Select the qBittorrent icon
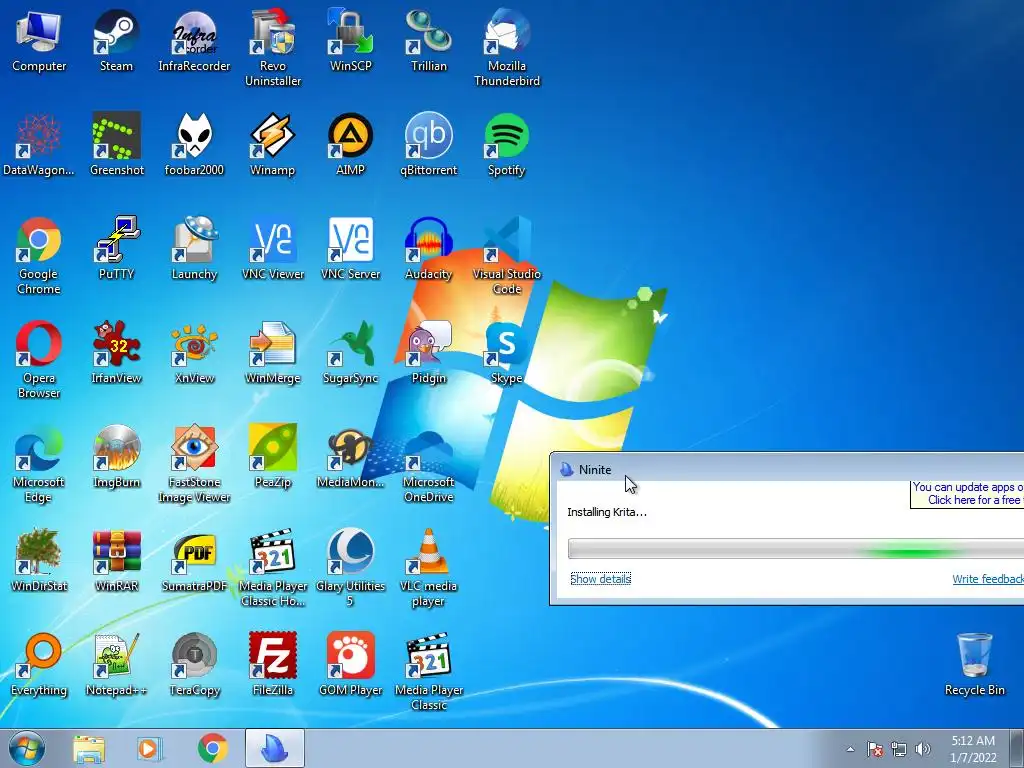 428,144
